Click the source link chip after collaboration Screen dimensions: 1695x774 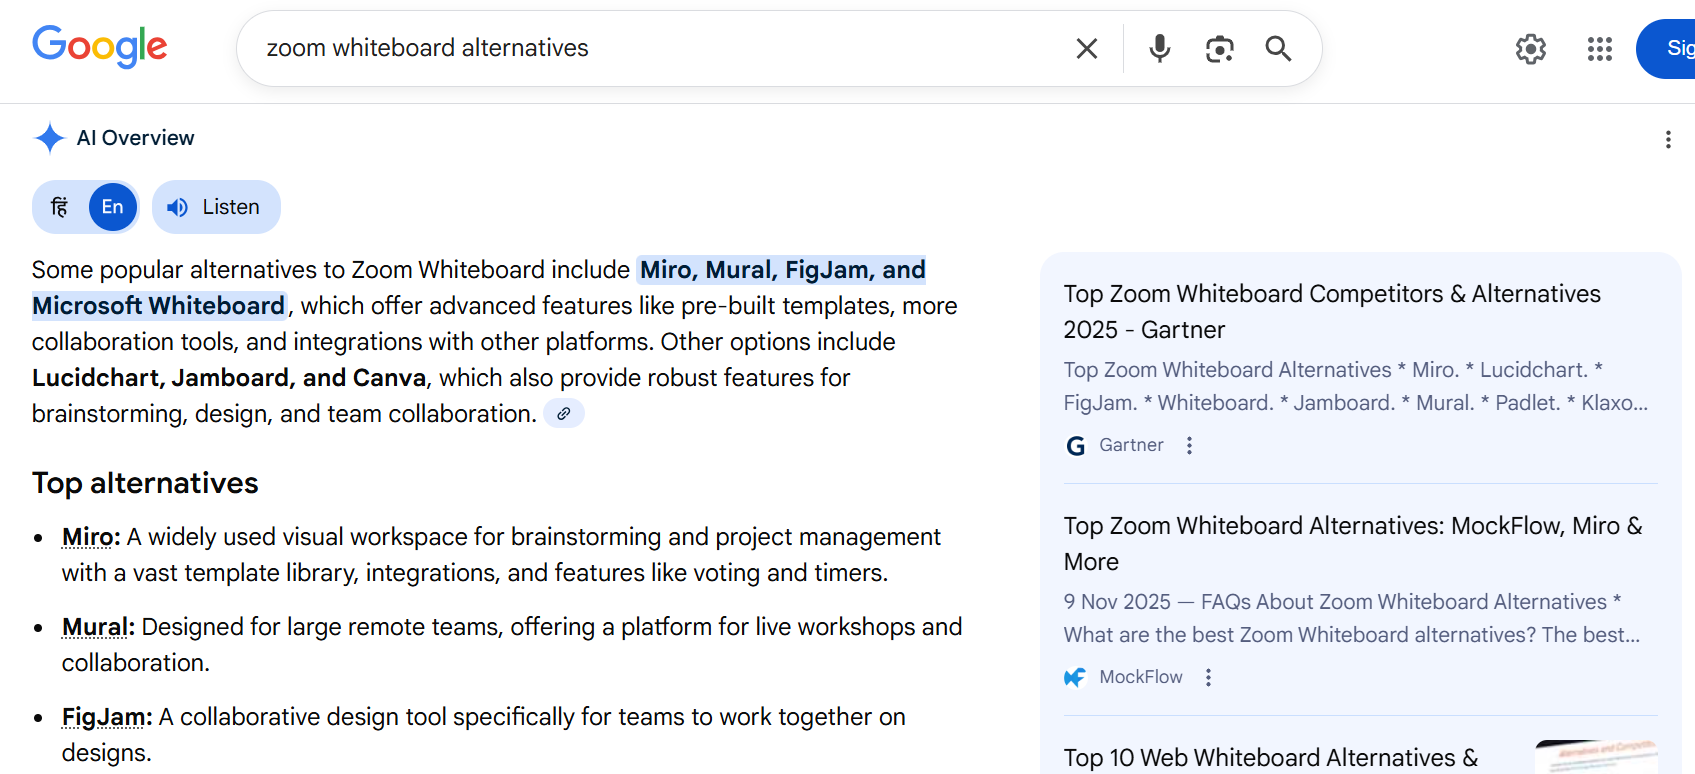point(564,413)
